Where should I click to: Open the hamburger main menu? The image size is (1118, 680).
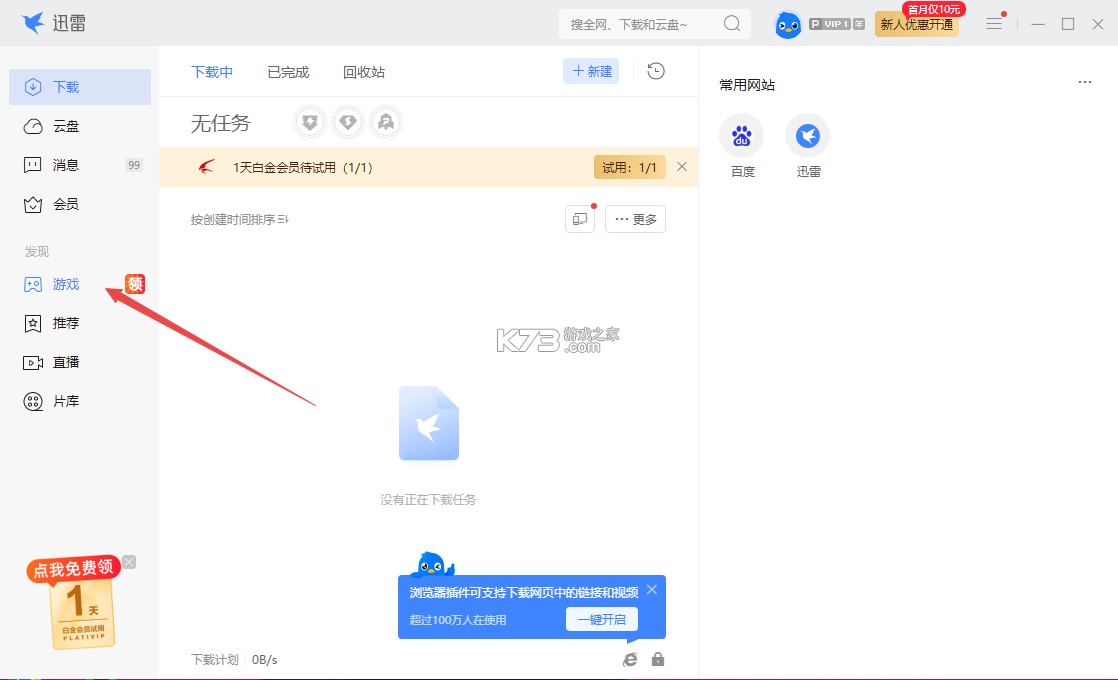click(994, 24)
